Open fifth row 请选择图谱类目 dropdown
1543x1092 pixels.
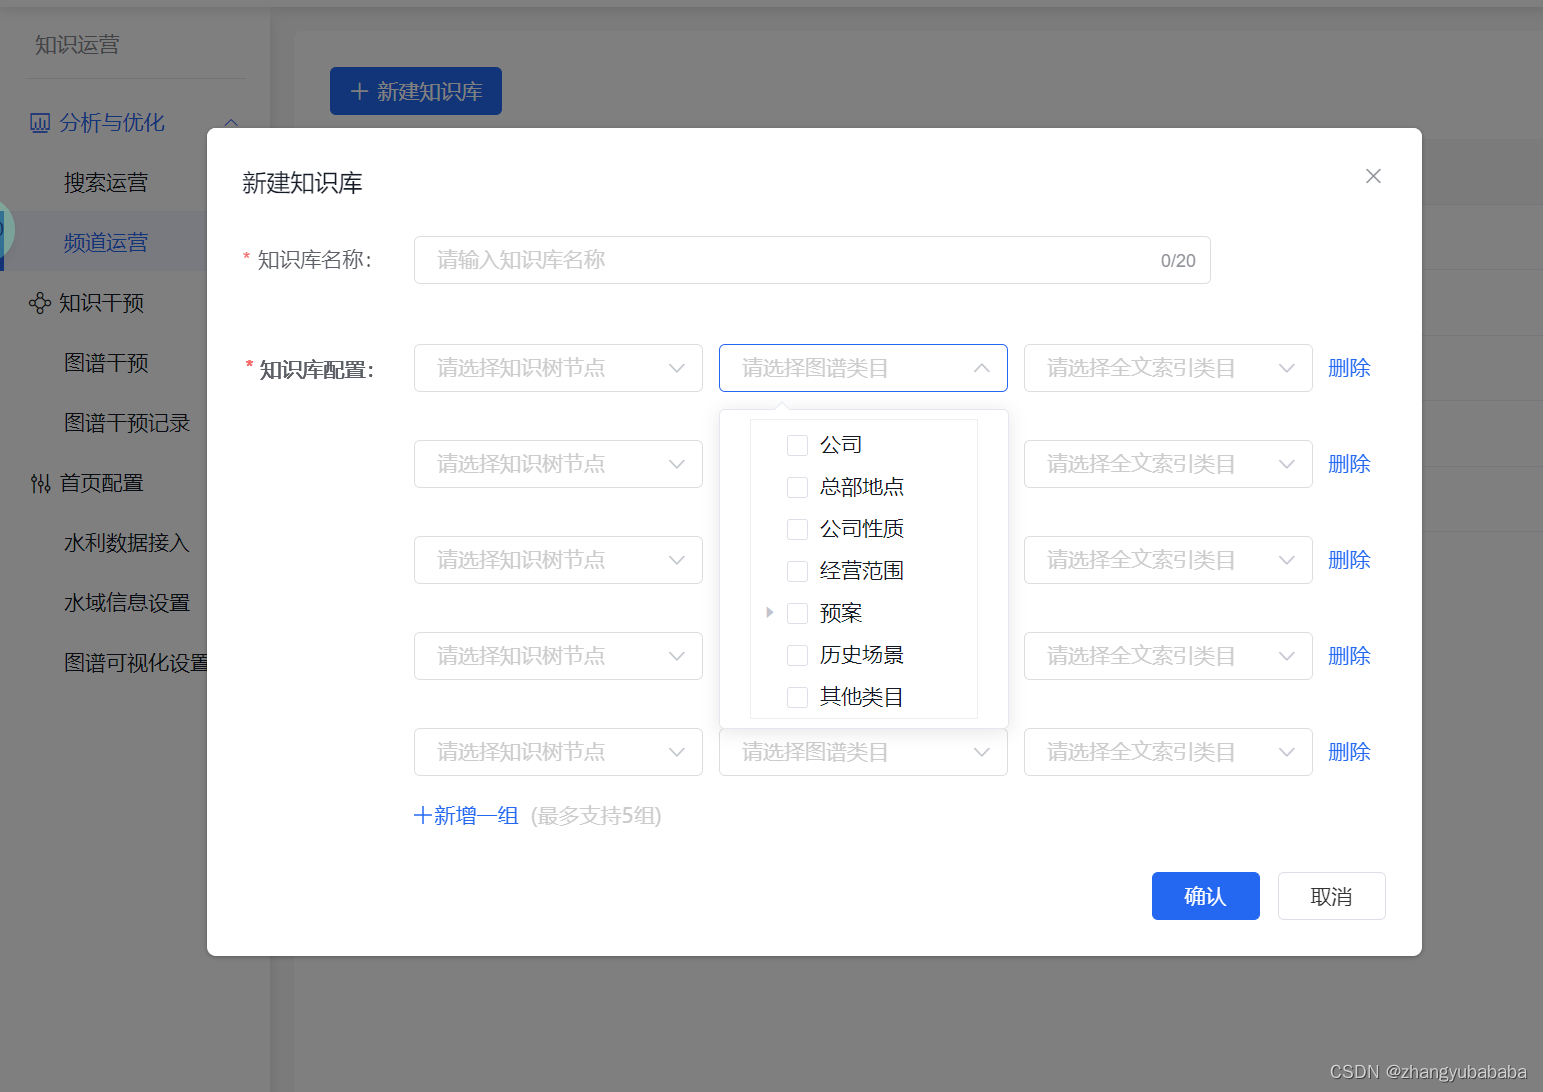863,752
